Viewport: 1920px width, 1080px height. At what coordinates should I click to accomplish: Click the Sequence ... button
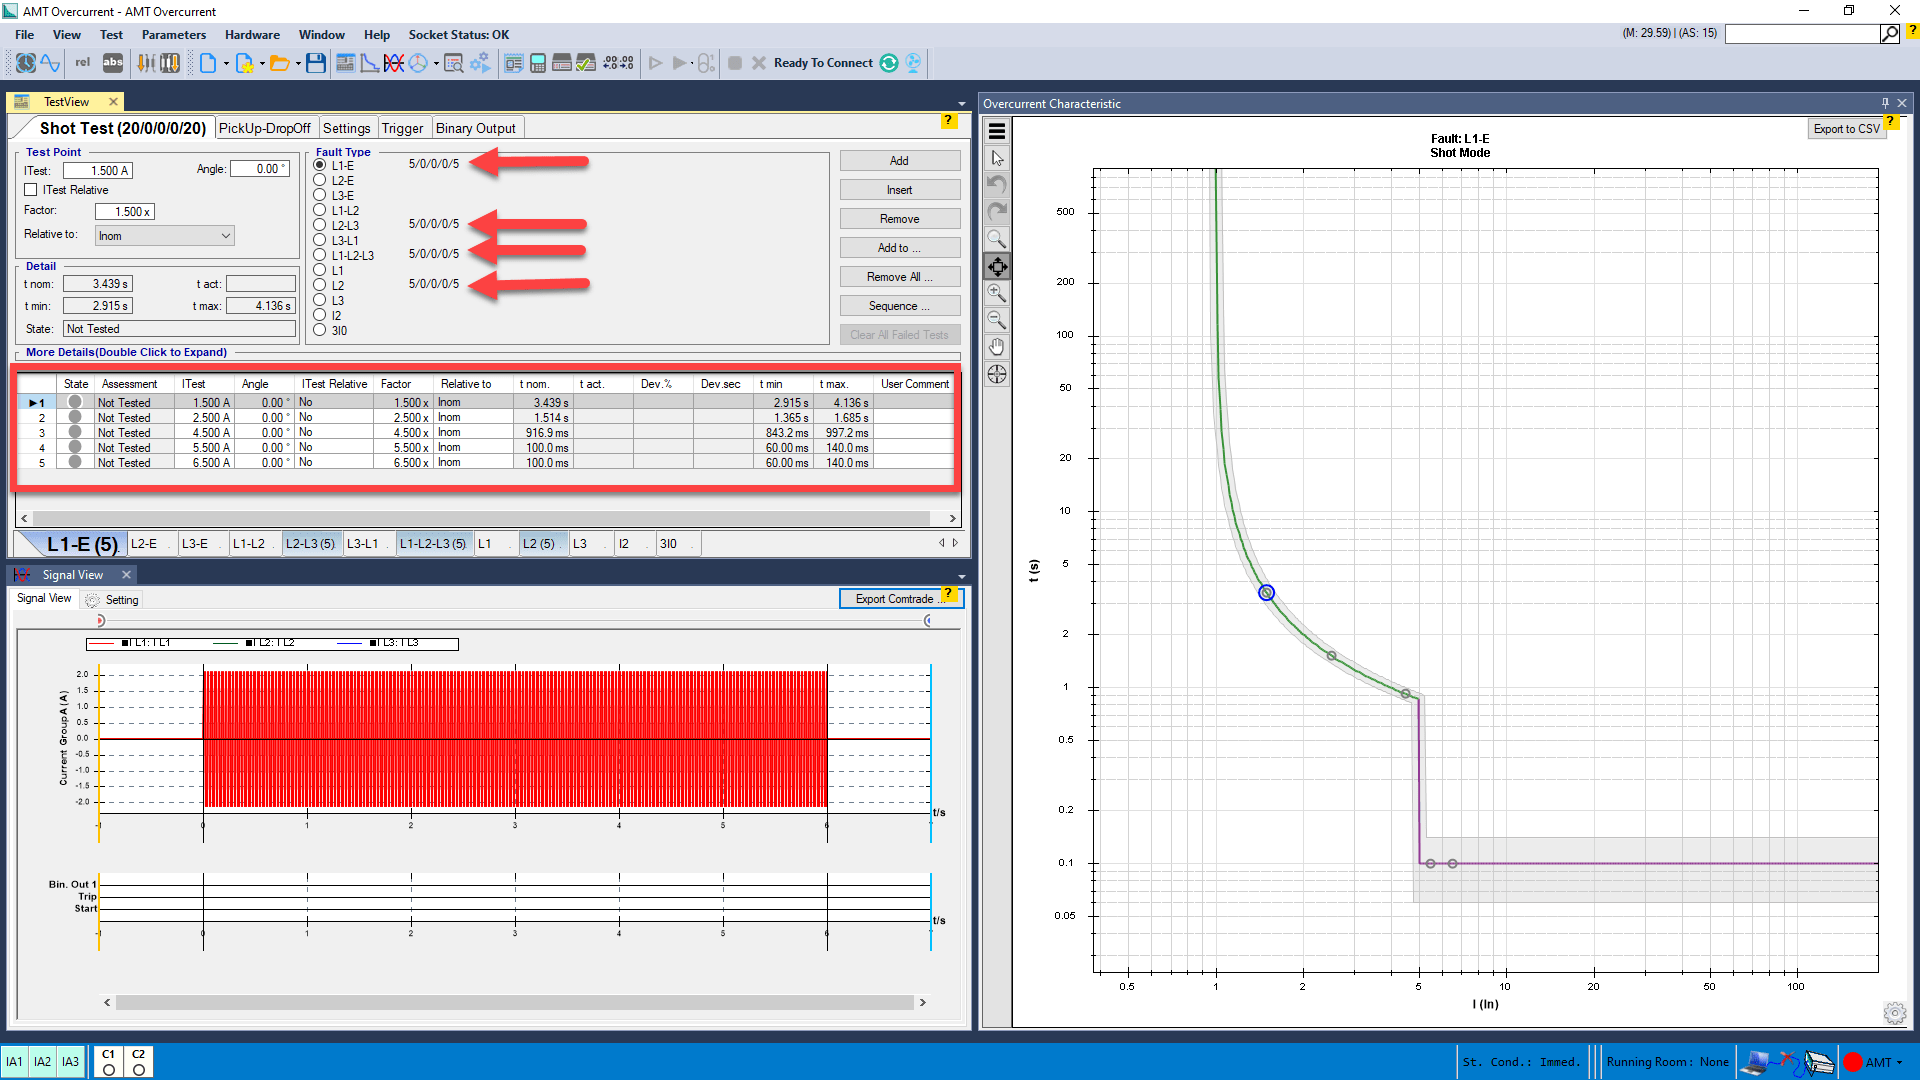click(x=899, y=306)
